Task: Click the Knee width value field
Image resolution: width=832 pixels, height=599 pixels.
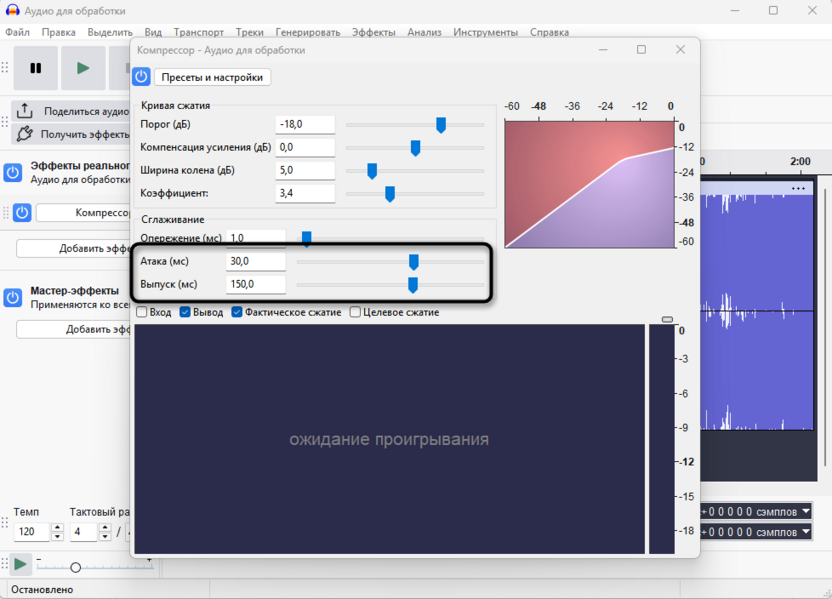Action: pos(305,170)
